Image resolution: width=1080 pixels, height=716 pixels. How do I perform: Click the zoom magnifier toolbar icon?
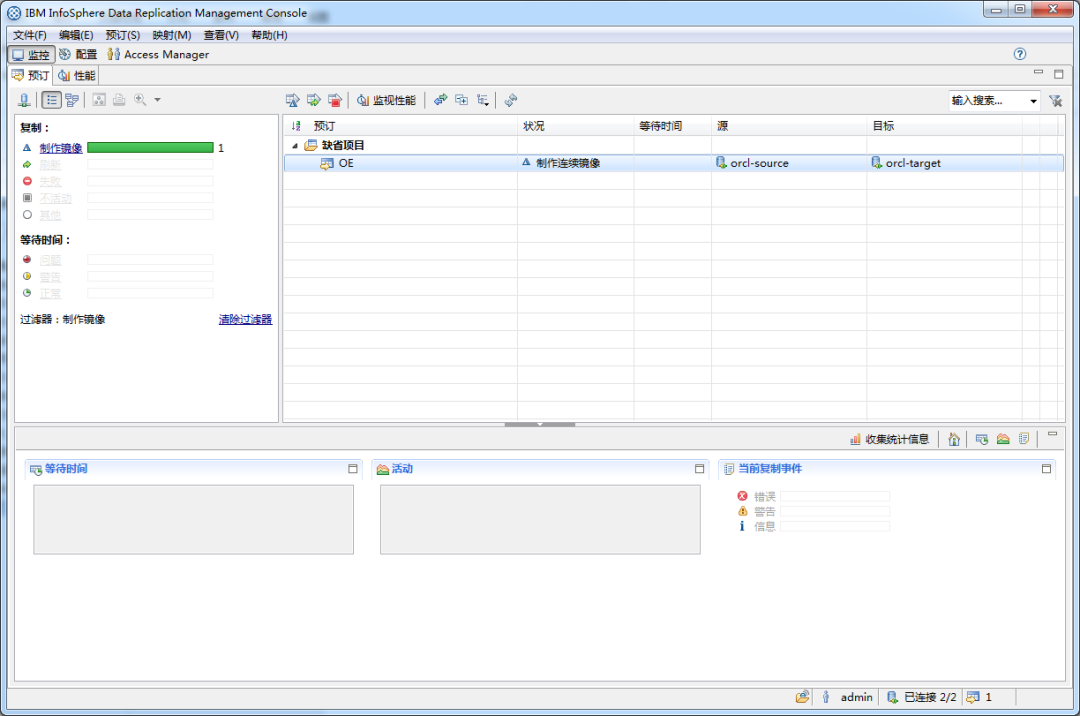(x=141, y=101)
